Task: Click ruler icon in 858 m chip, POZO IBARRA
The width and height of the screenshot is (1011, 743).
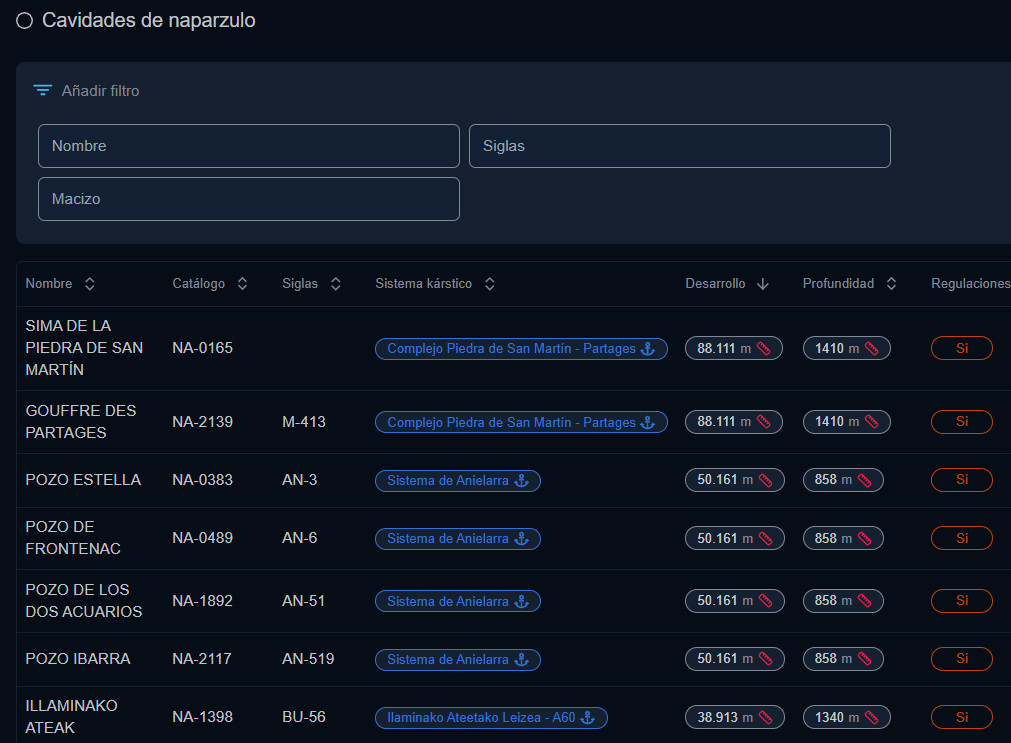Action: click(864, 659)
